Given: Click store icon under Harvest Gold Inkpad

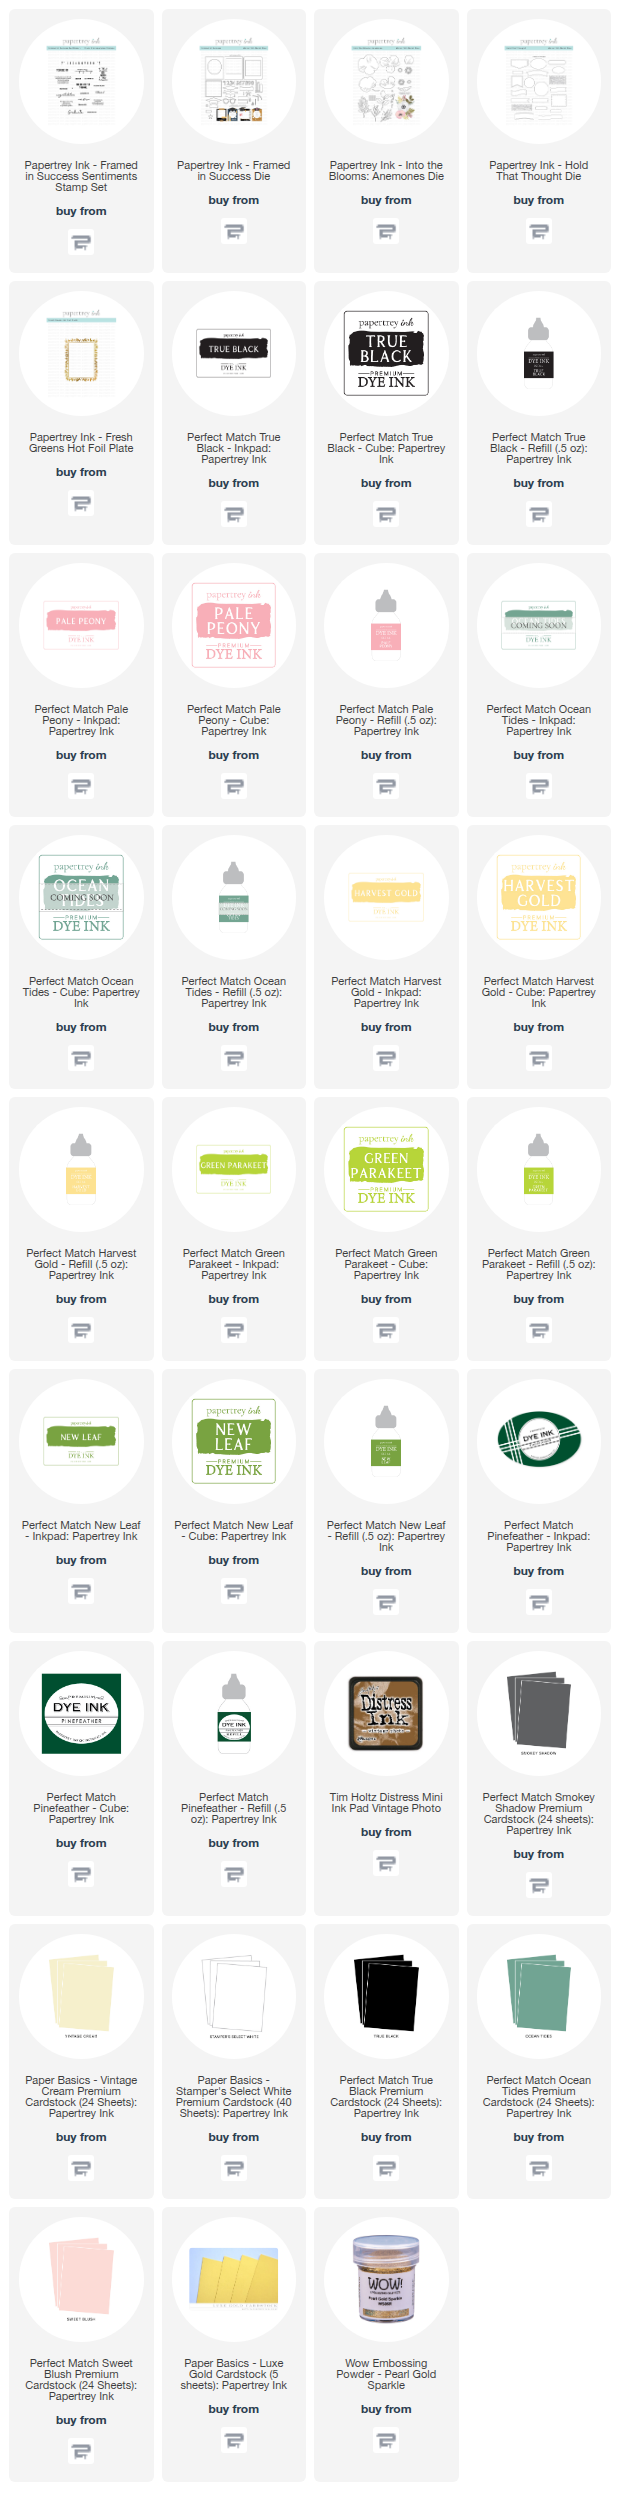Looking at the screenshot, I should point(386,1059).
